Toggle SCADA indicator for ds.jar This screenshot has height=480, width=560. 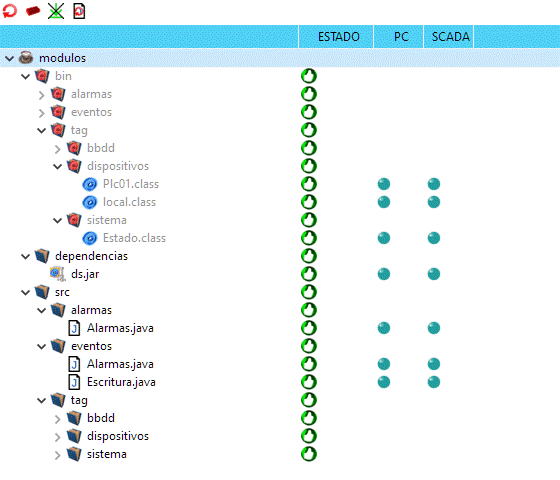pyautogui.click(x=434, y=274)
